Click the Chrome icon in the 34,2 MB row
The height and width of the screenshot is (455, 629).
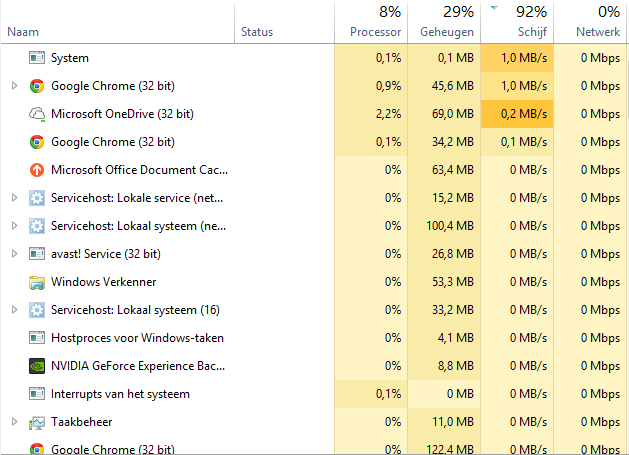click(37, 142)
